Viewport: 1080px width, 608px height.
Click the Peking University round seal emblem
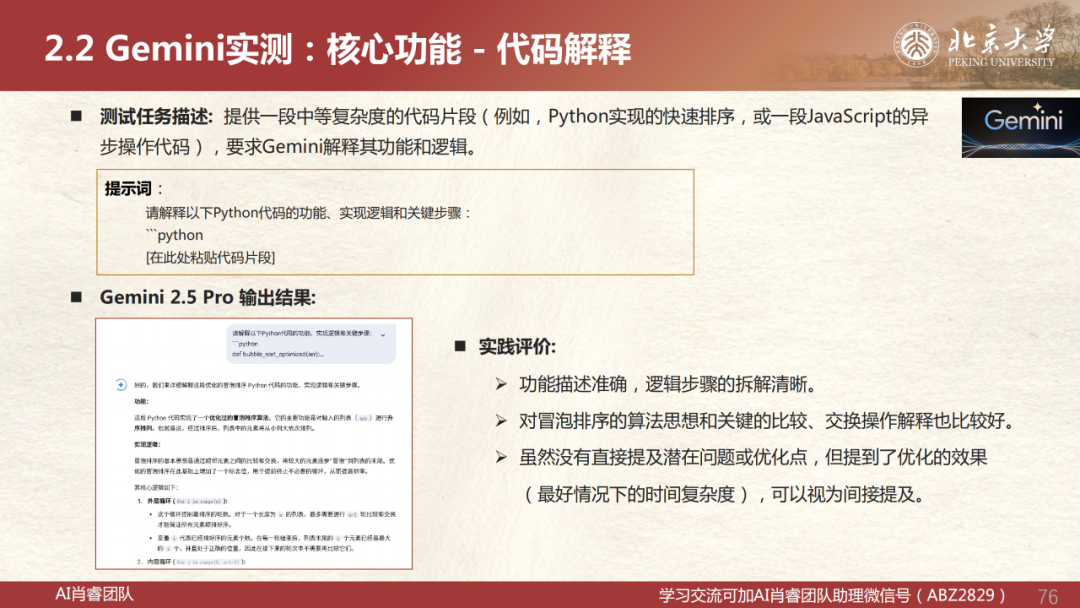(x=916, y=45)
